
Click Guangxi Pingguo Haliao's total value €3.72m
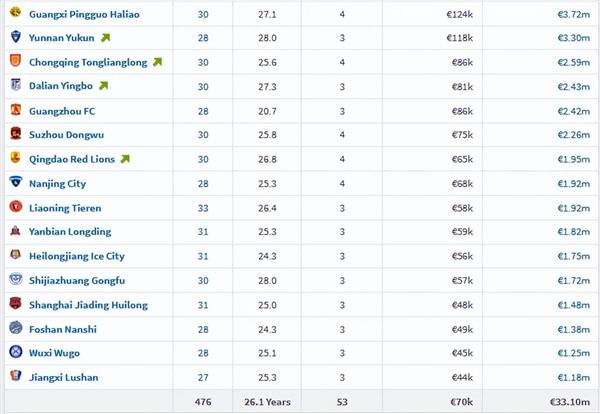coord(573,14)
